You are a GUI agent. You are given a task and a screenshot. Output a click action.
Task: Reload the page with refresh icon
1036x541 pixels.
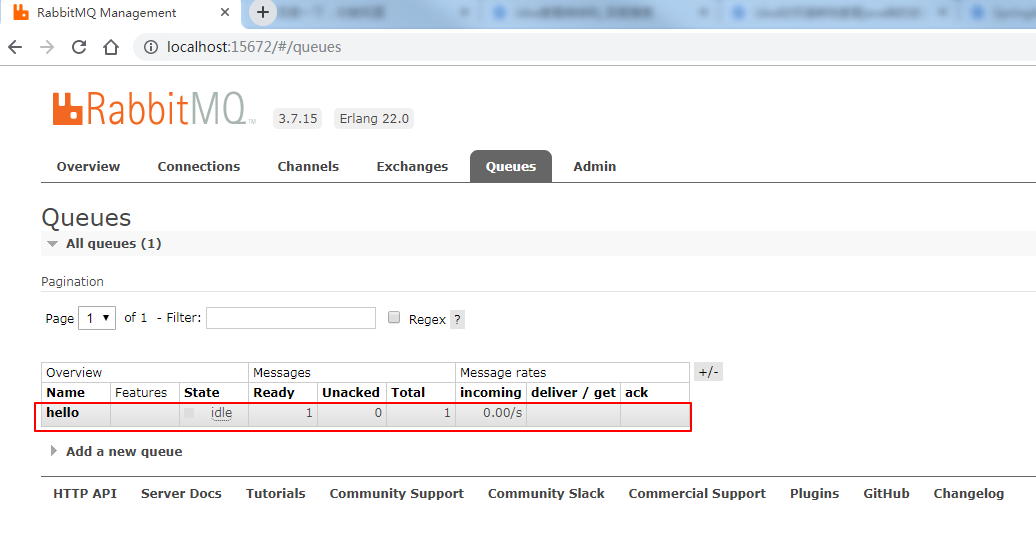pyautogui.click(x=79, y=47)
